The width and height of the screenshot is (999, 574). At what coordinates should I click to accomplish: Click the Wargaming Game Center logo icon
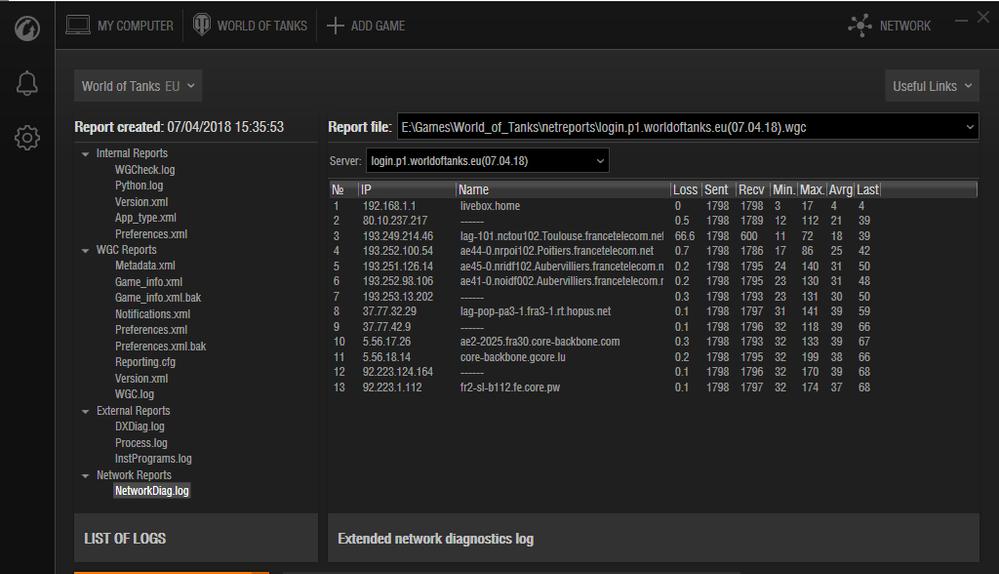coord(27,29)
